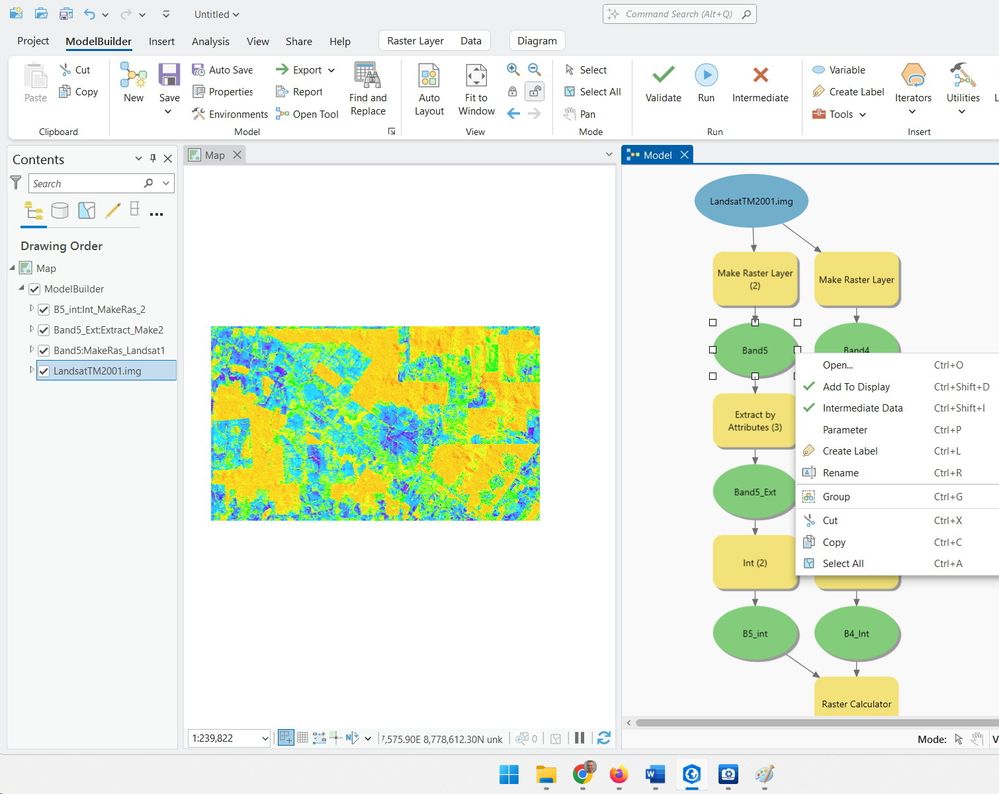The height and width of the screenshot is (794, 999).
Task: Click in the Contents search field
Action: pyautogui.click(x=85, y=184)
